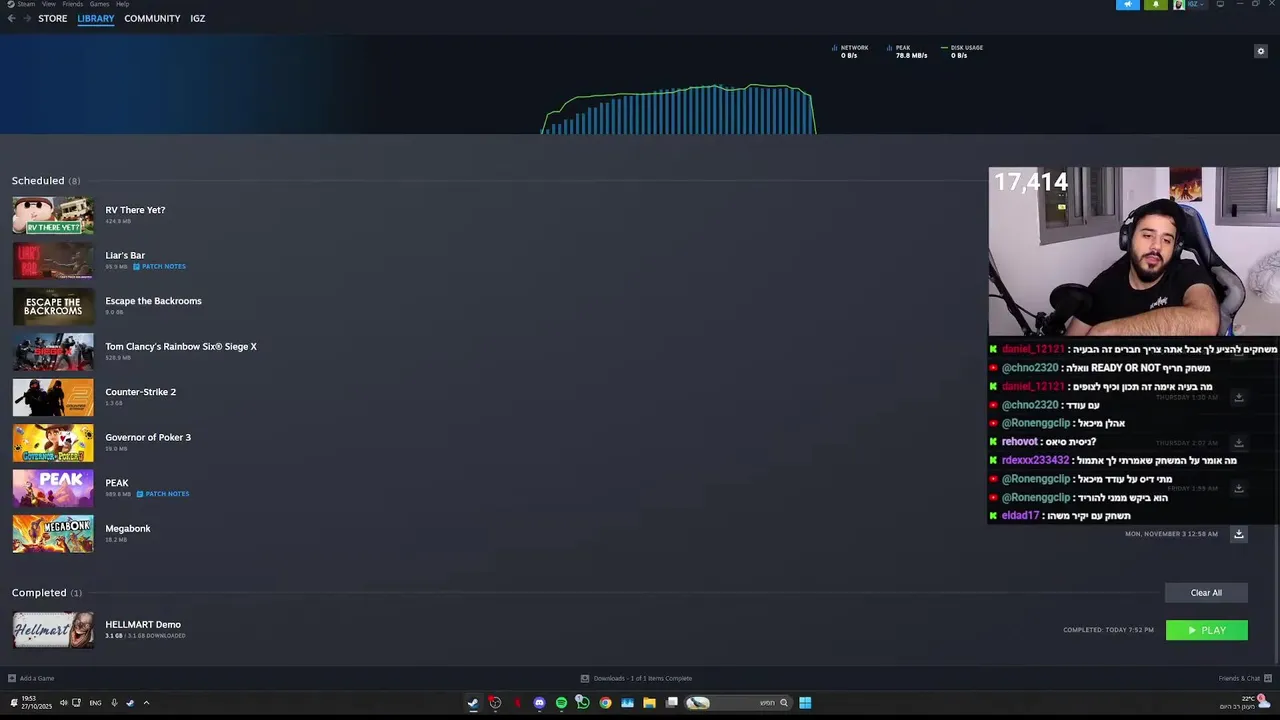Click the Escape the Backrooms thumbnail
The image size is (1280, 720).
pyautogui.click(x=53, y=306)
